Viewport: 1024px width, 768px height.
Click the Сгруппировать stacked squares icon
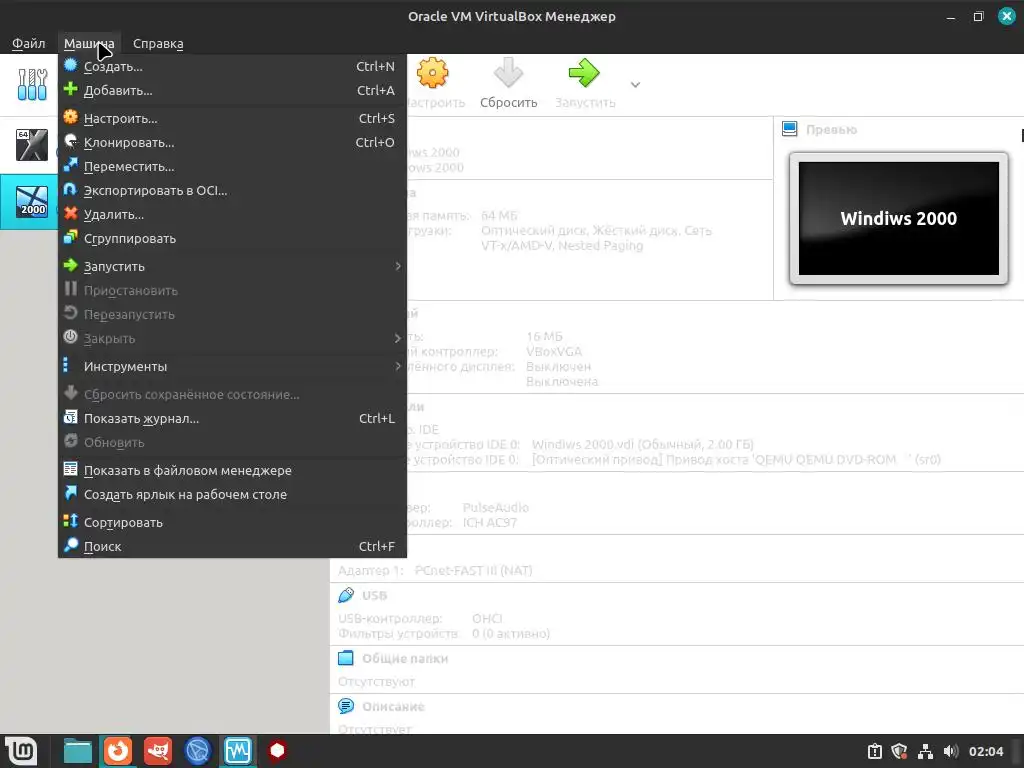click(71, 238)
